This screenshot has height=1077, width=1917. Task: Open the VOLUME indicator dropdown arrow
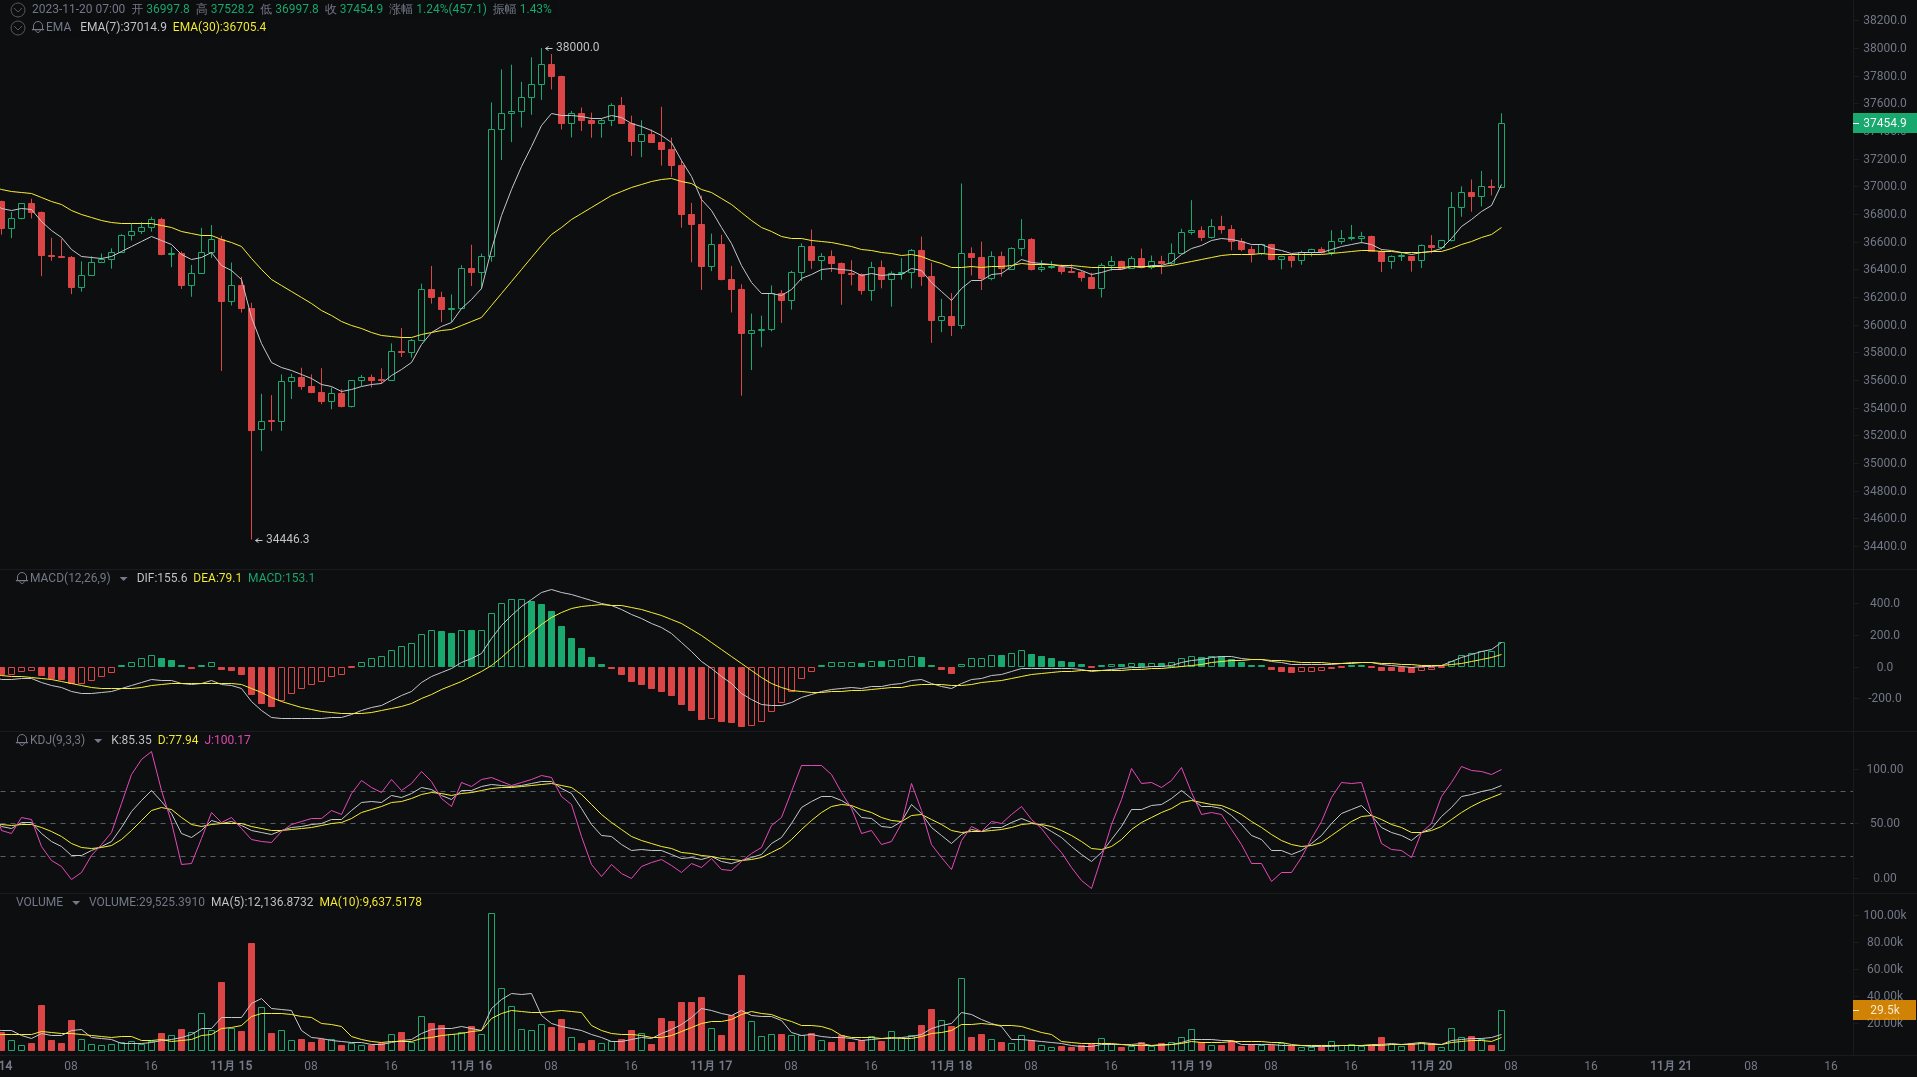tap(76, 903)
